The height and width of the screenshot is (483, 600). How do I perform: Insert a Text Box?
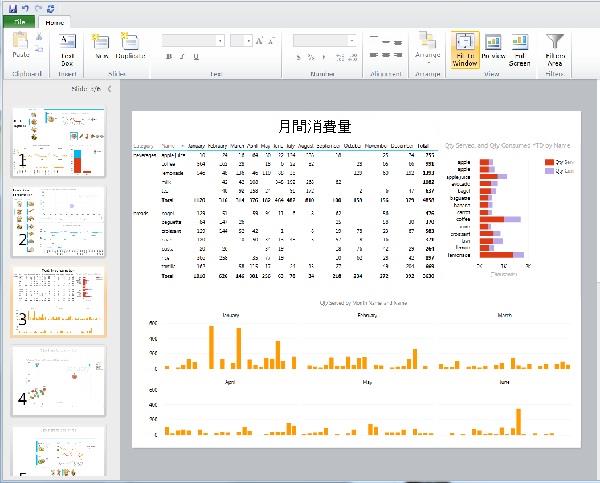click(x=67, y=50)
